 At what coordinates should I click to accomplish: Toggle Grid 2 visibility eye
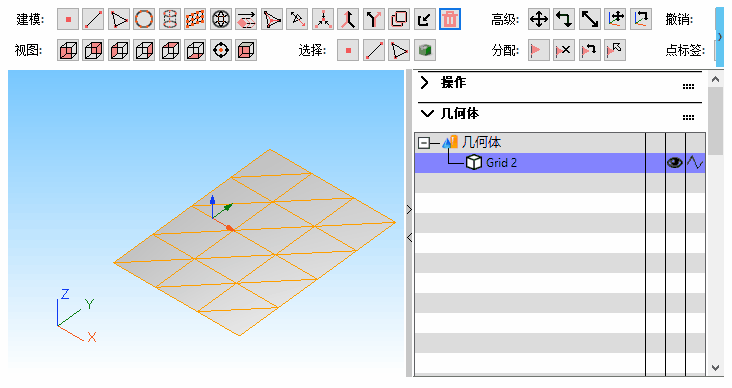[675, 162]
